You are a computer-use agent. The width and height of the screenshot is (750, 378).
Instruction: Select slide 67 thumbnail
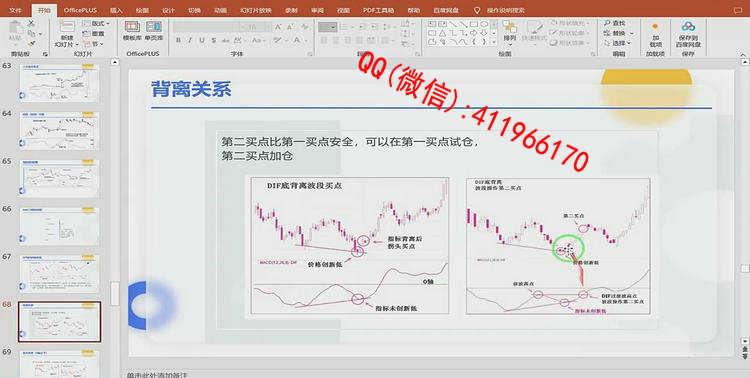(59, 273)
